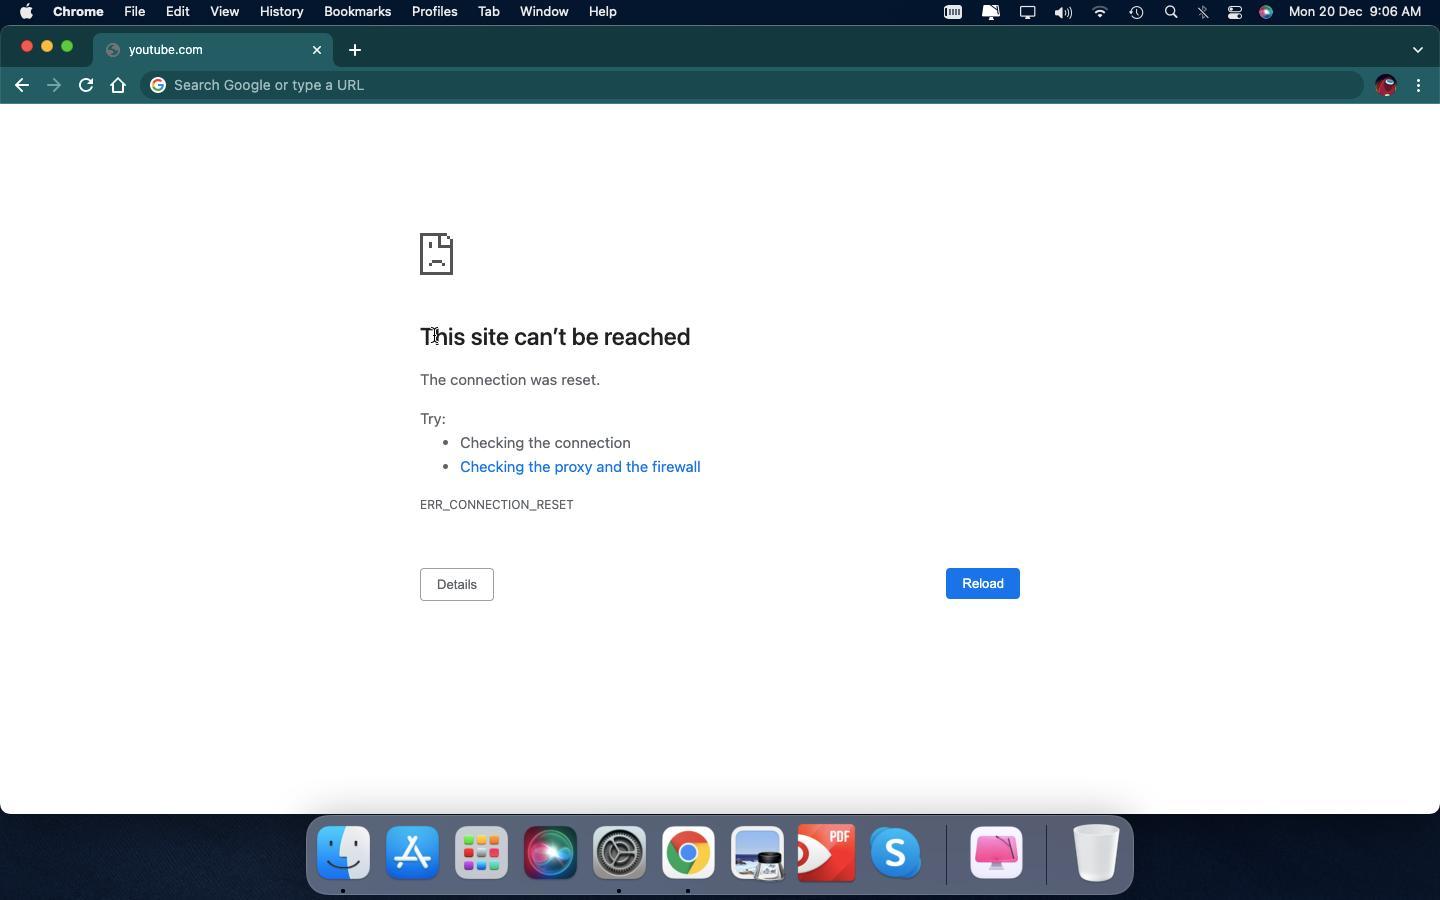Open Launchpad from the dock
The width and height of the screenshot is (1440, 900).
pos(481,853)
